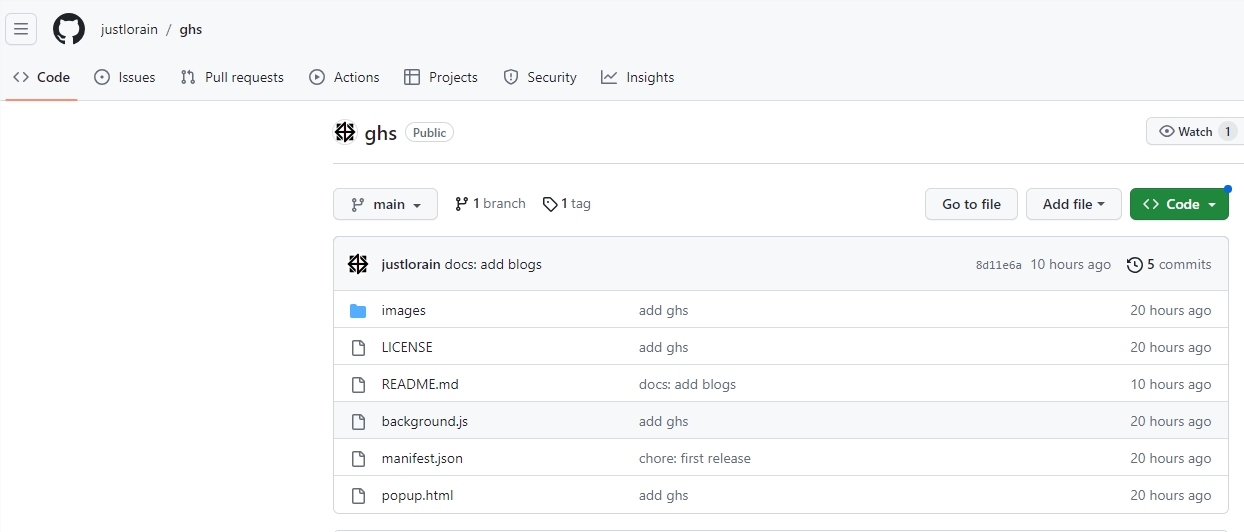Image resolution: width=1244 pixels, height=532 pixels.
Task: Click the Watch count badge
Action: click(1228, 132)
